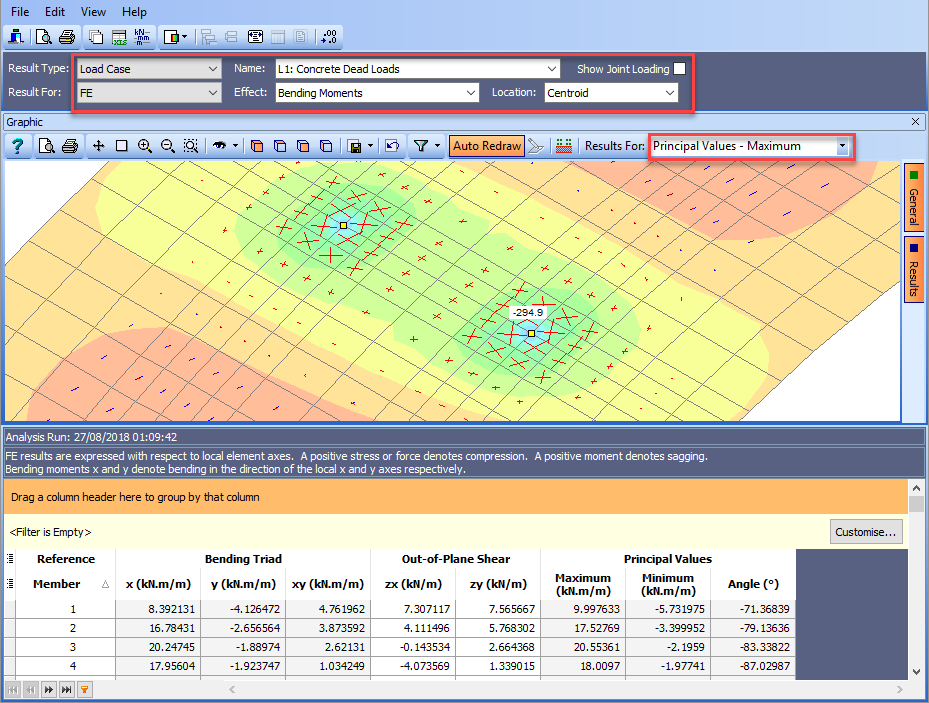The width and height of the screenshot is (929, 703).
Task: Toggle the eye visibility icon in graphic toolbar
Action: (x=220, y=146)
